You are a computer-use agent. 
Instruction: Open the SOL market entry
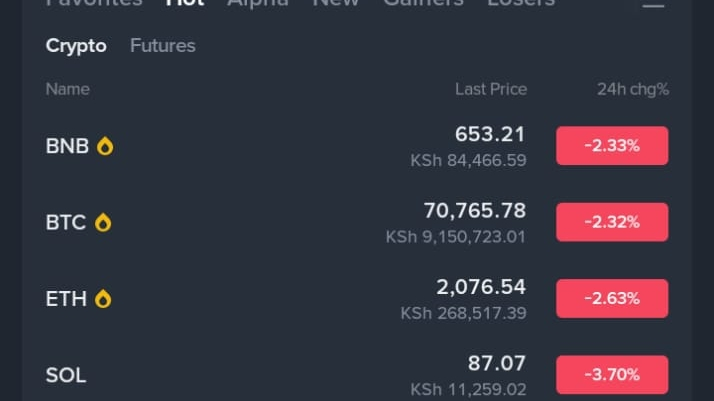66,375
